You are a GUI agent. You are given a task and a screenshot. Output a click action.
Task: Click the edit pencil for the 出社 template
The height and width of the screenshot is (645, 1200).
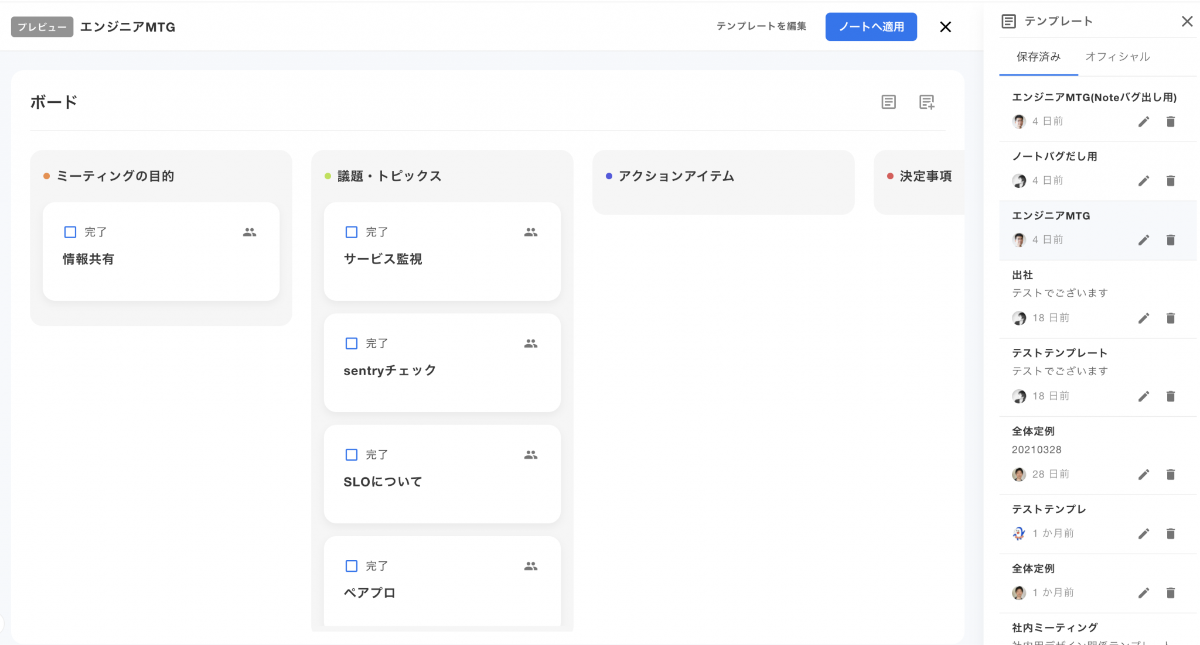tap(1144, 318)
